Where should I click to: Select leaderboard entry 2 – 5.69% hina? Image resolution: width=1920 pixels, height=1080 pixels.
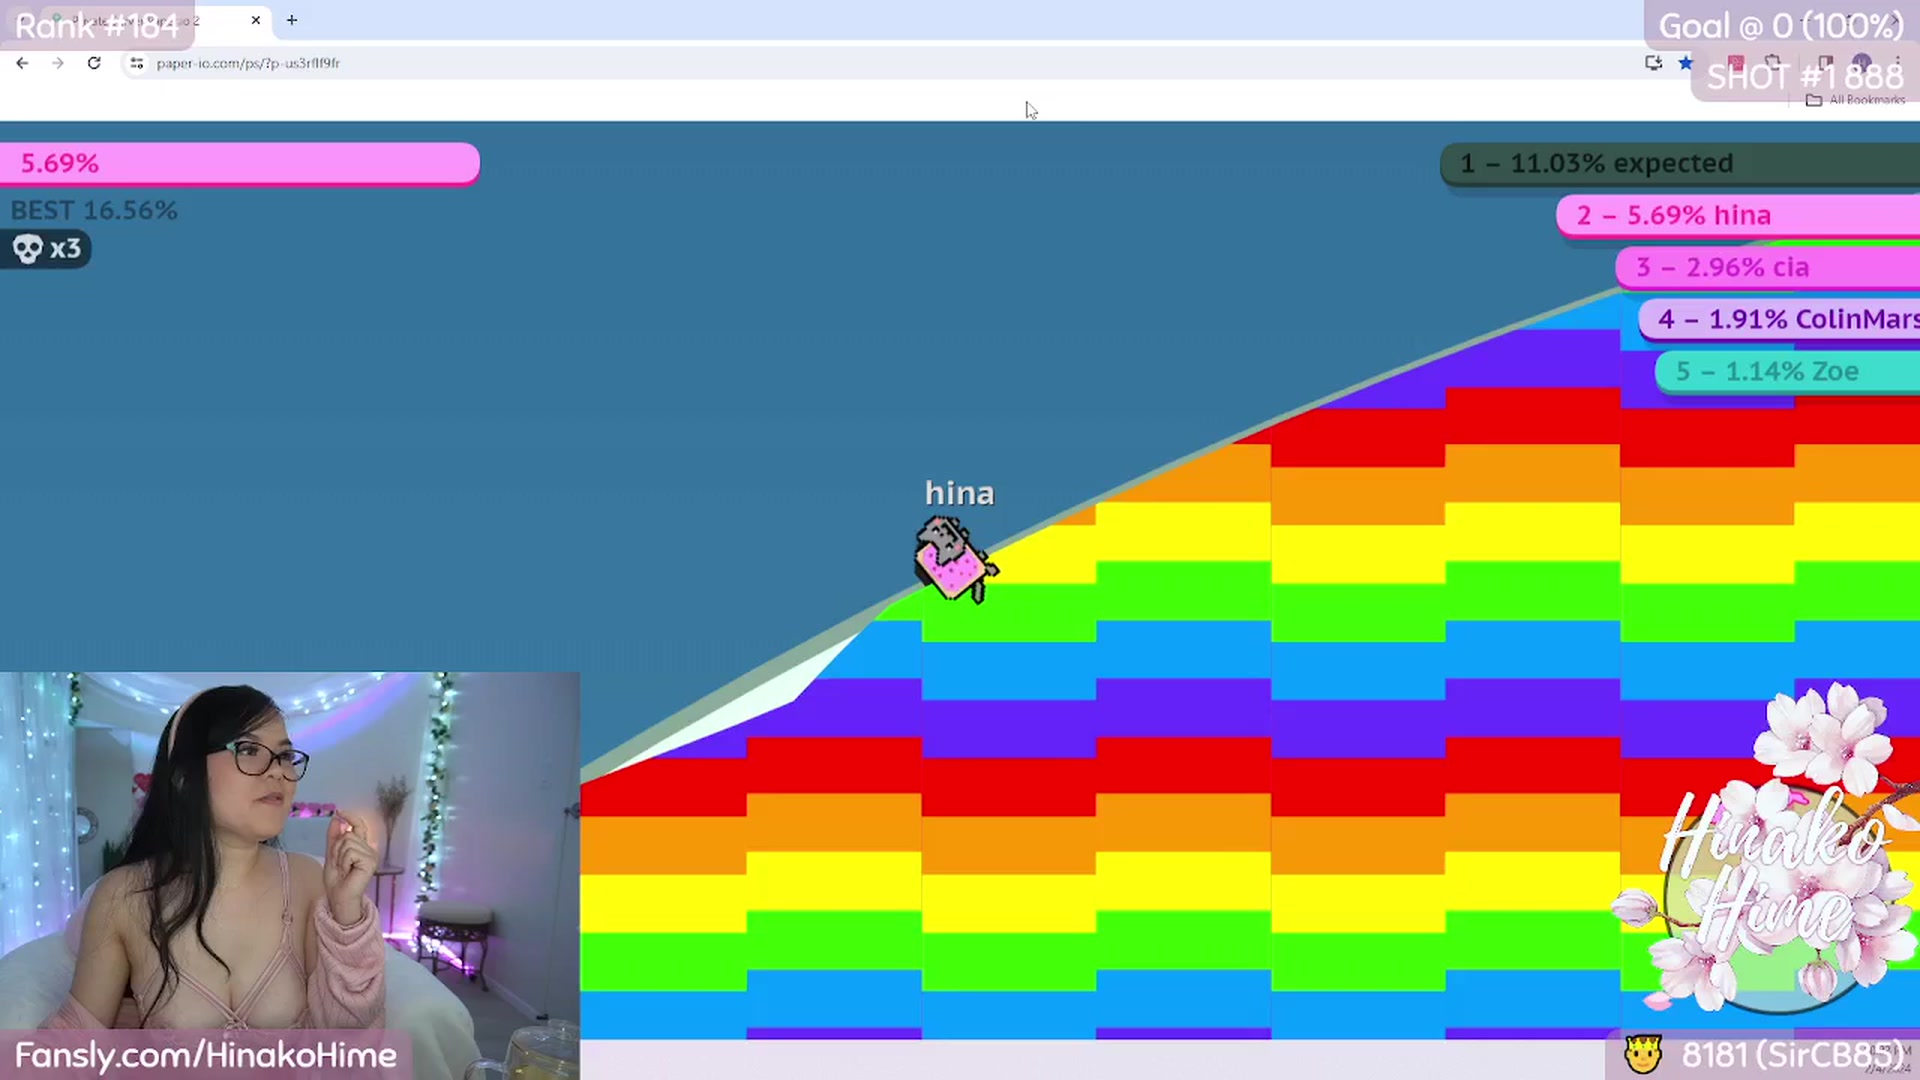pyautogui.click(x=1738, y=215)
